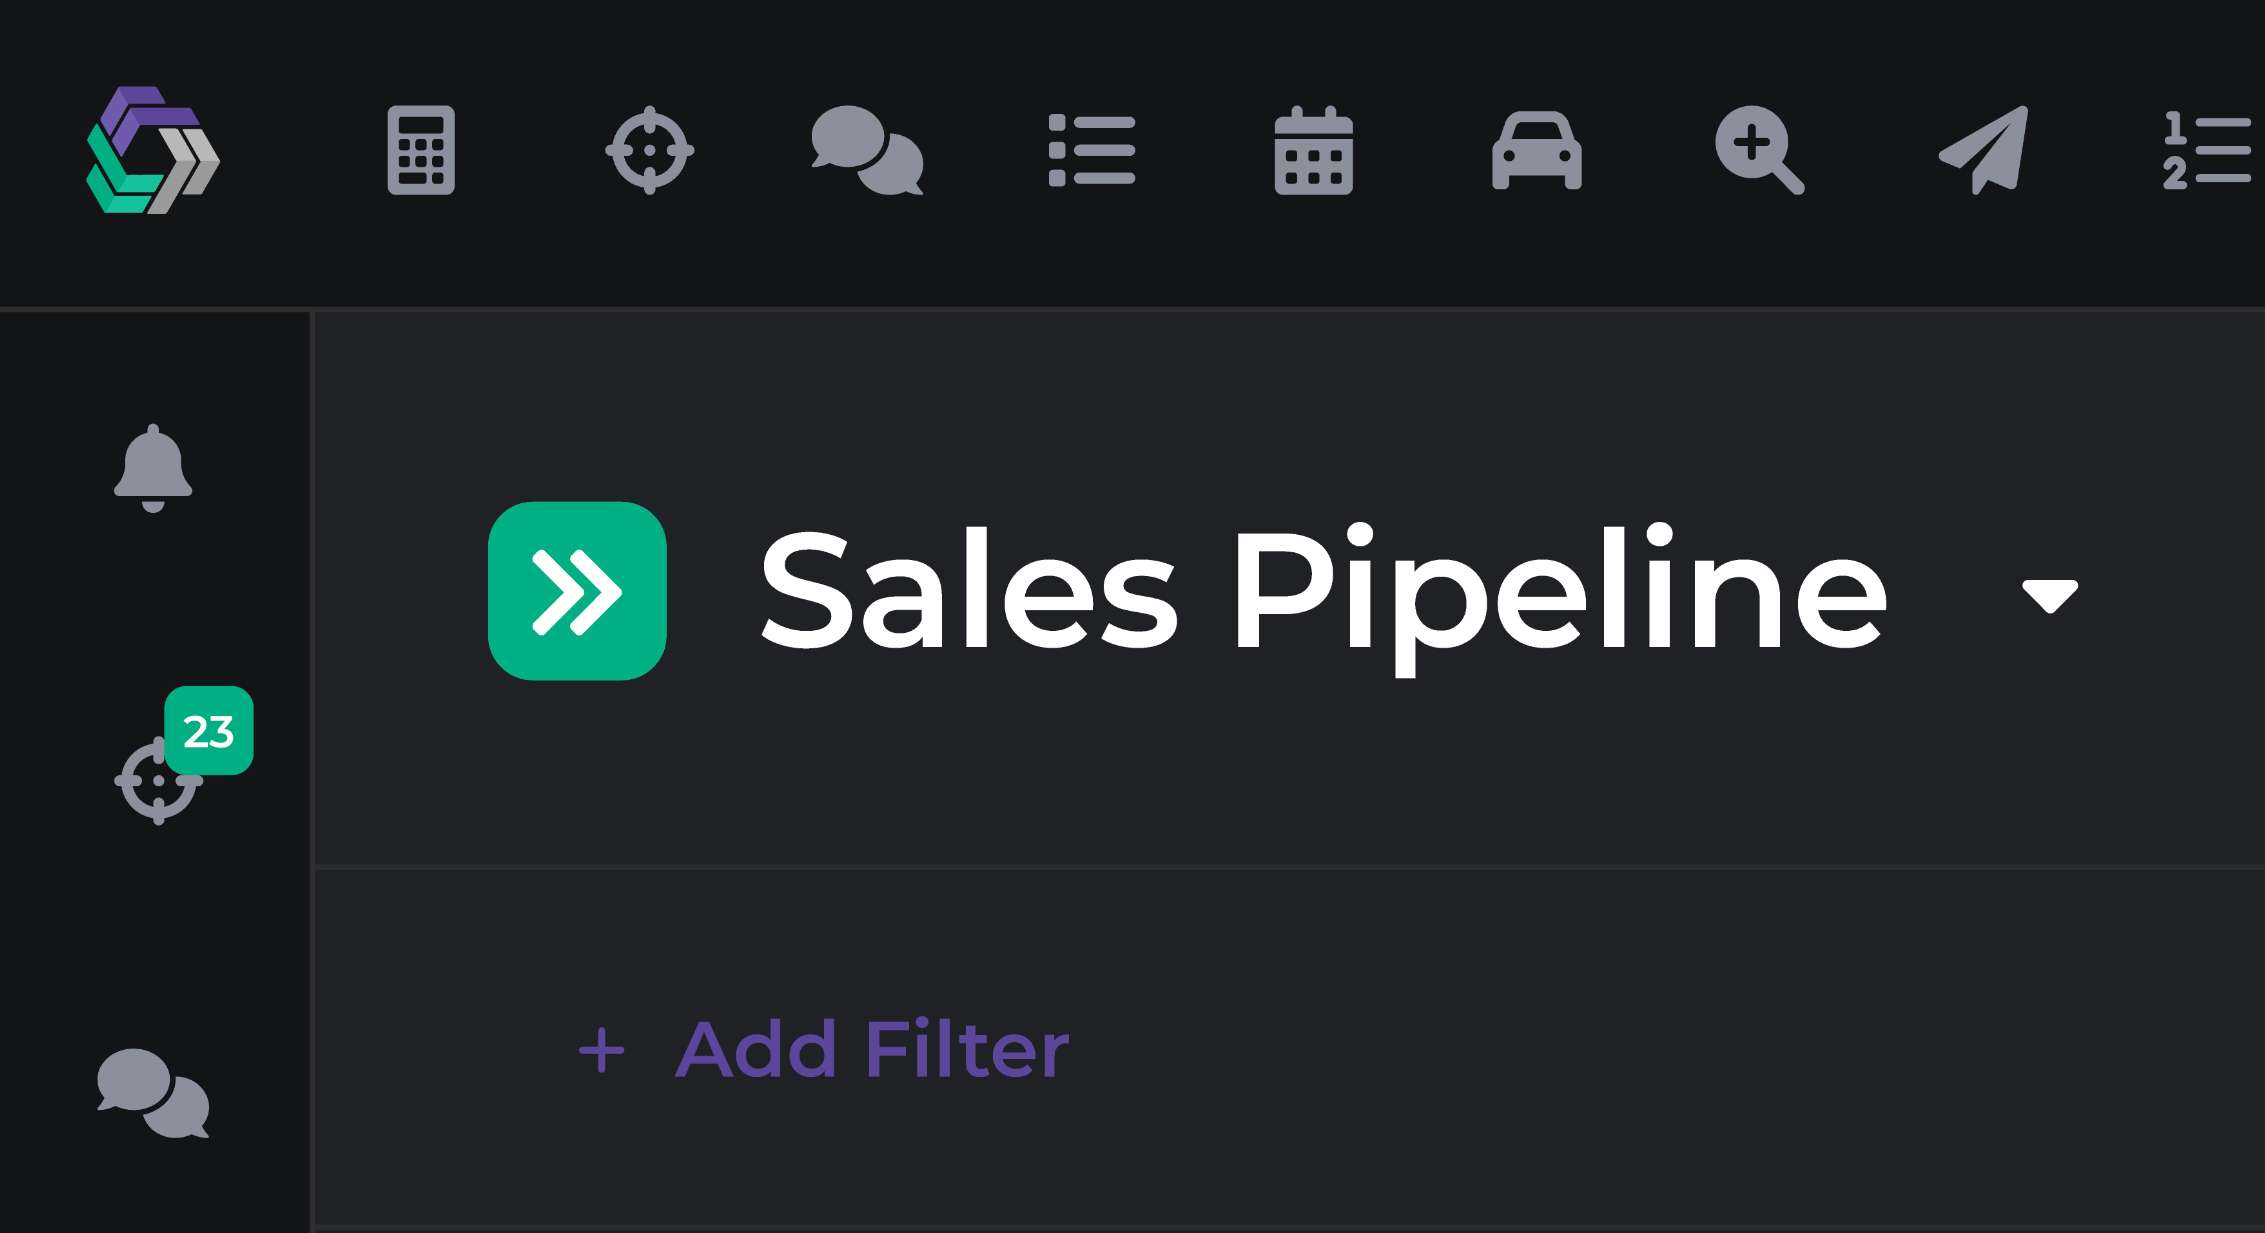
Task: Open the bulleted list view icon
Action: pos(1091,150)
